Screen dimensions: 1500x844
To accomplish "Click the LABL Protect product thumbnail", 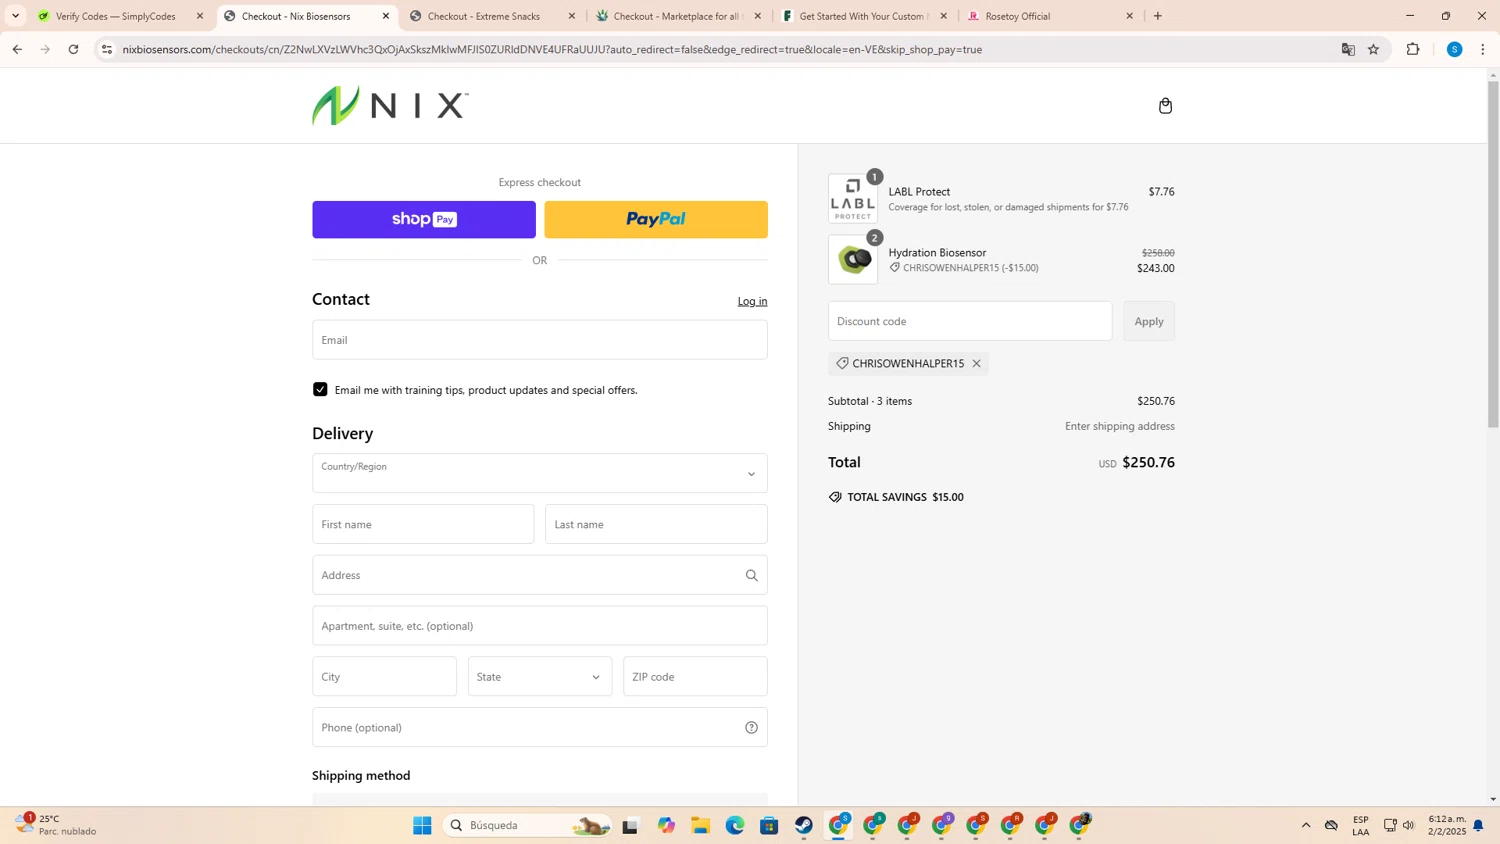I will pos(853,199).
